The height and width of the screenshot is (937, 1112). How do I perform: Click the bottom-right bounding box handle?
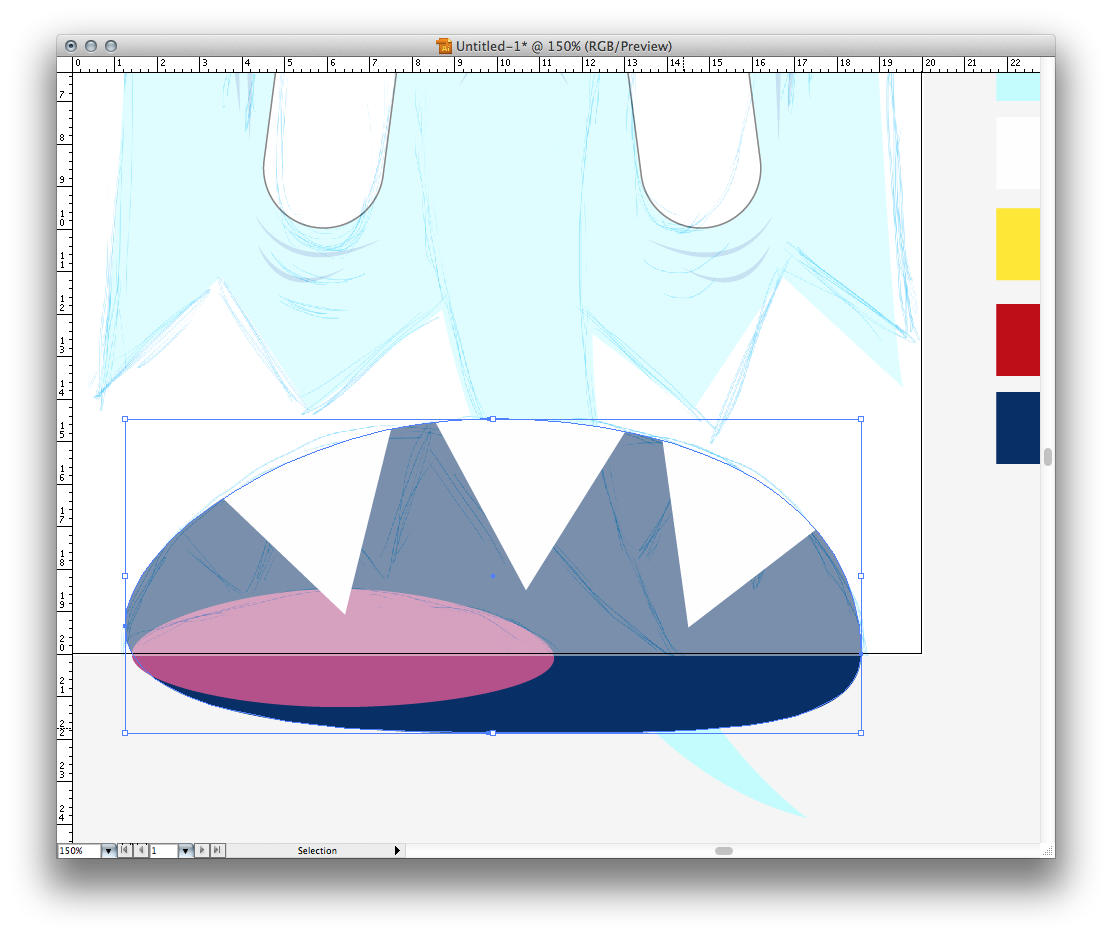pyautogui.click(x=861, y=732)
